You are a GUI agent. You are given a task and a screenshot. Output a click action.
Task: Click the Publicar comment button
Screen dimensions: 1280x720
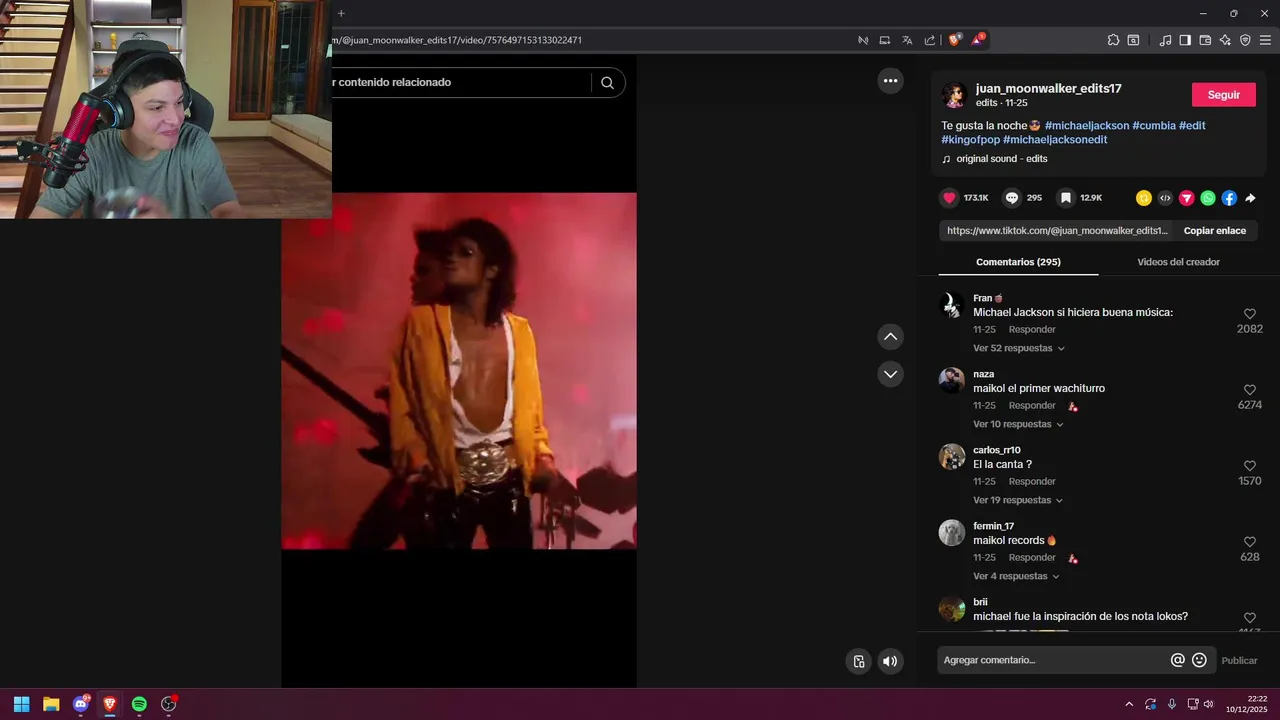[1239, 660]
